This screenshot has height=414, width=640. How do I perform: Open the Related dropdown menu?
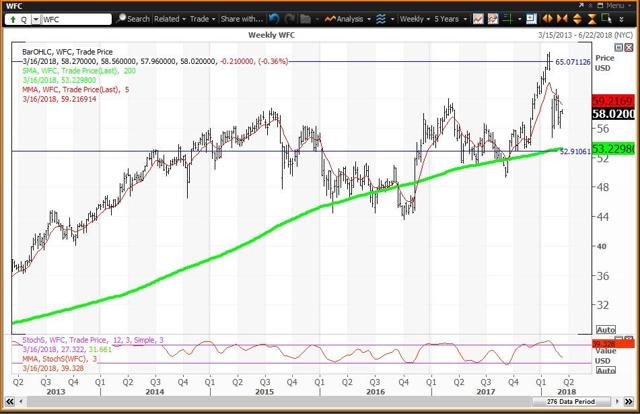tap(170, 19)
